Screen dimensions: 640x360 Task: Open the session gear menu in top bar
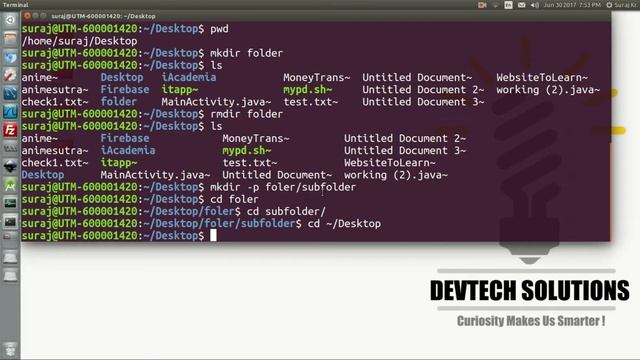coord(609,5)
